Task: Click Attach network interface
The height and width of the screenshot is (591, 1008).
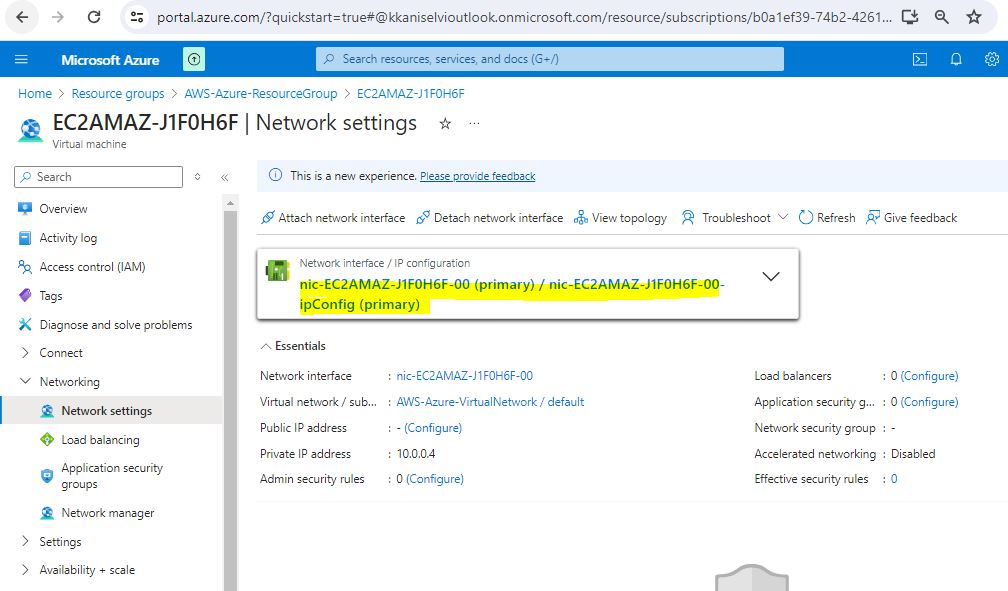Action: tap(333, 218)
